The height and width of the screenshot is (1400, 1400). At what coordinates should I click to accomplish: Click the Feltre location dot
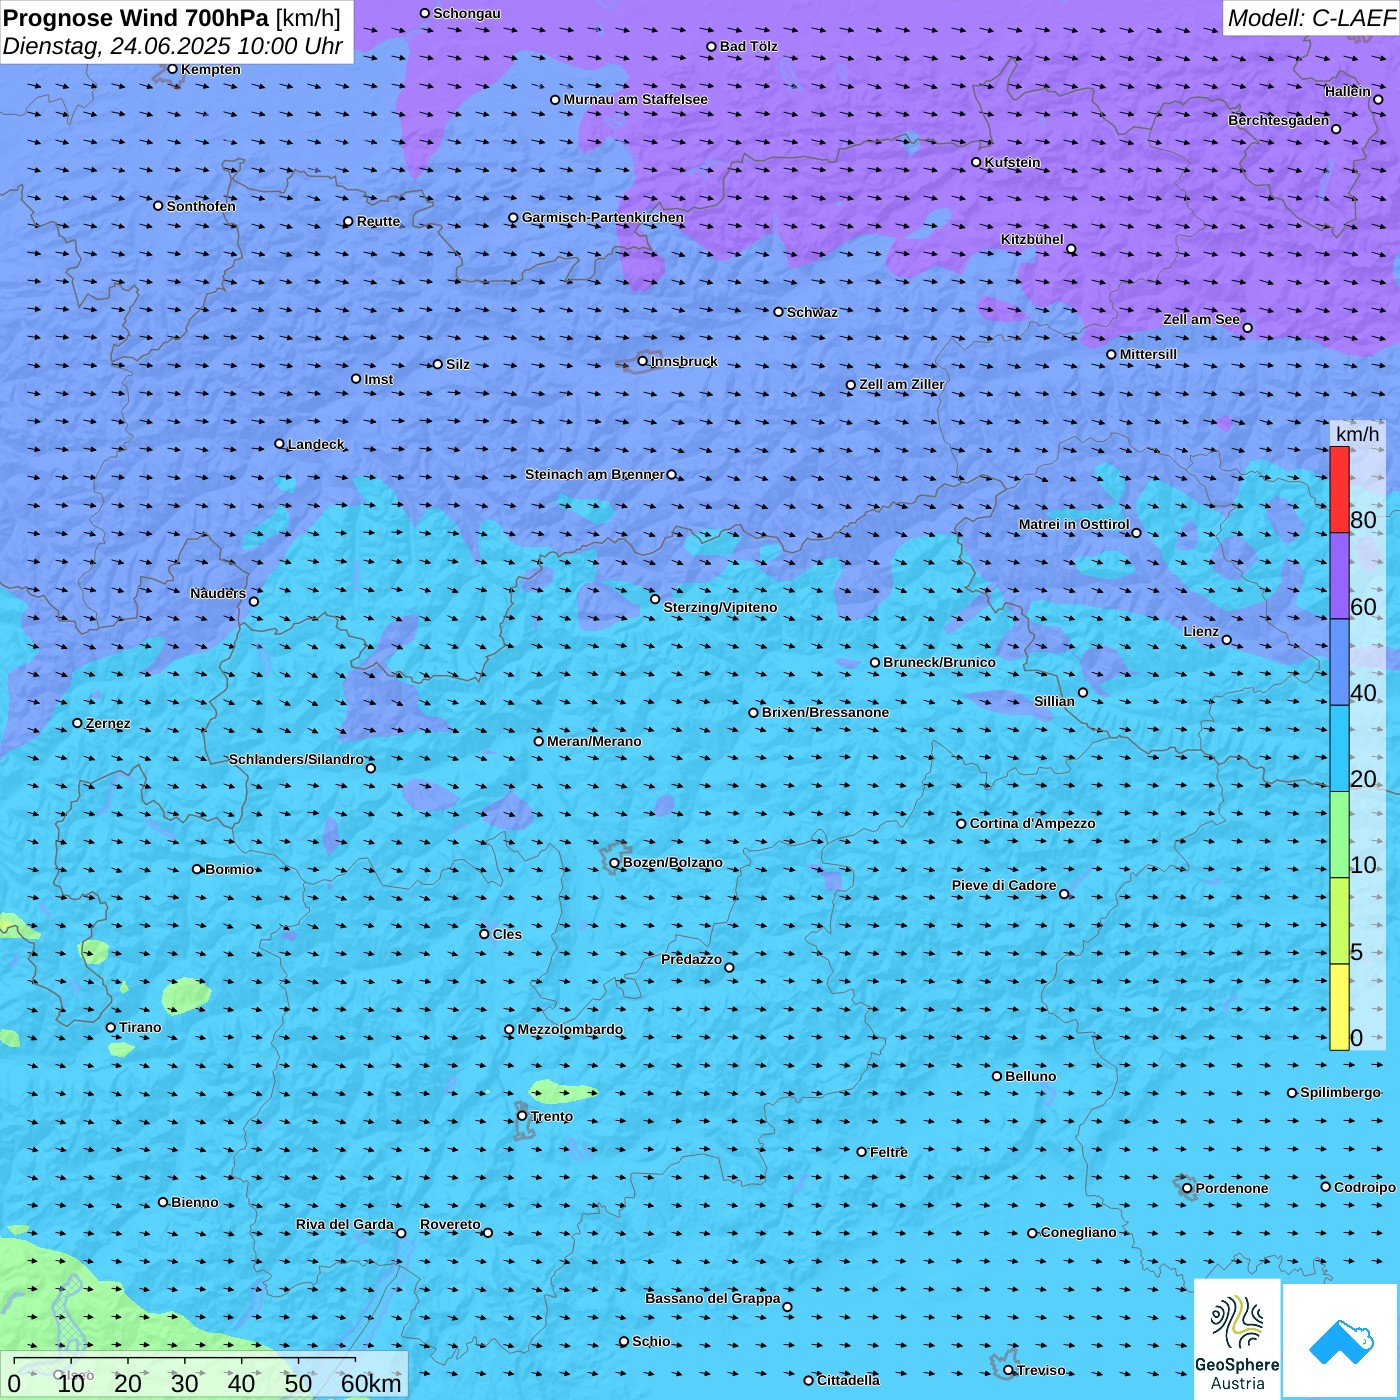click(862, 1152)
